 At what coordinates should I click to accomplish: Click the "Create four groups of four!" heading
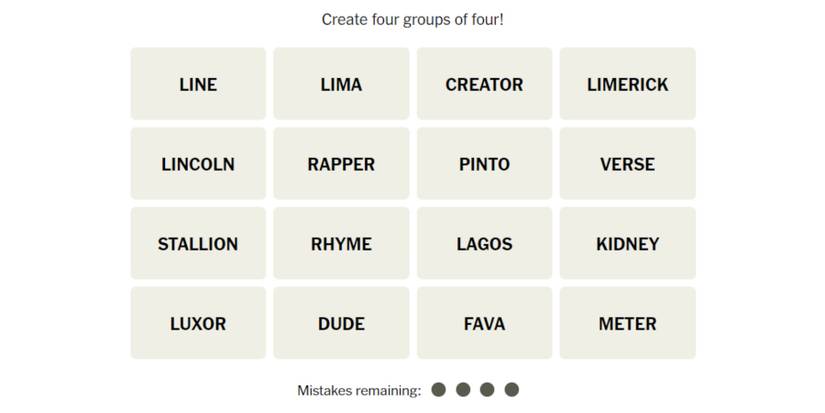pyautogui.click(x=412, y=19)
